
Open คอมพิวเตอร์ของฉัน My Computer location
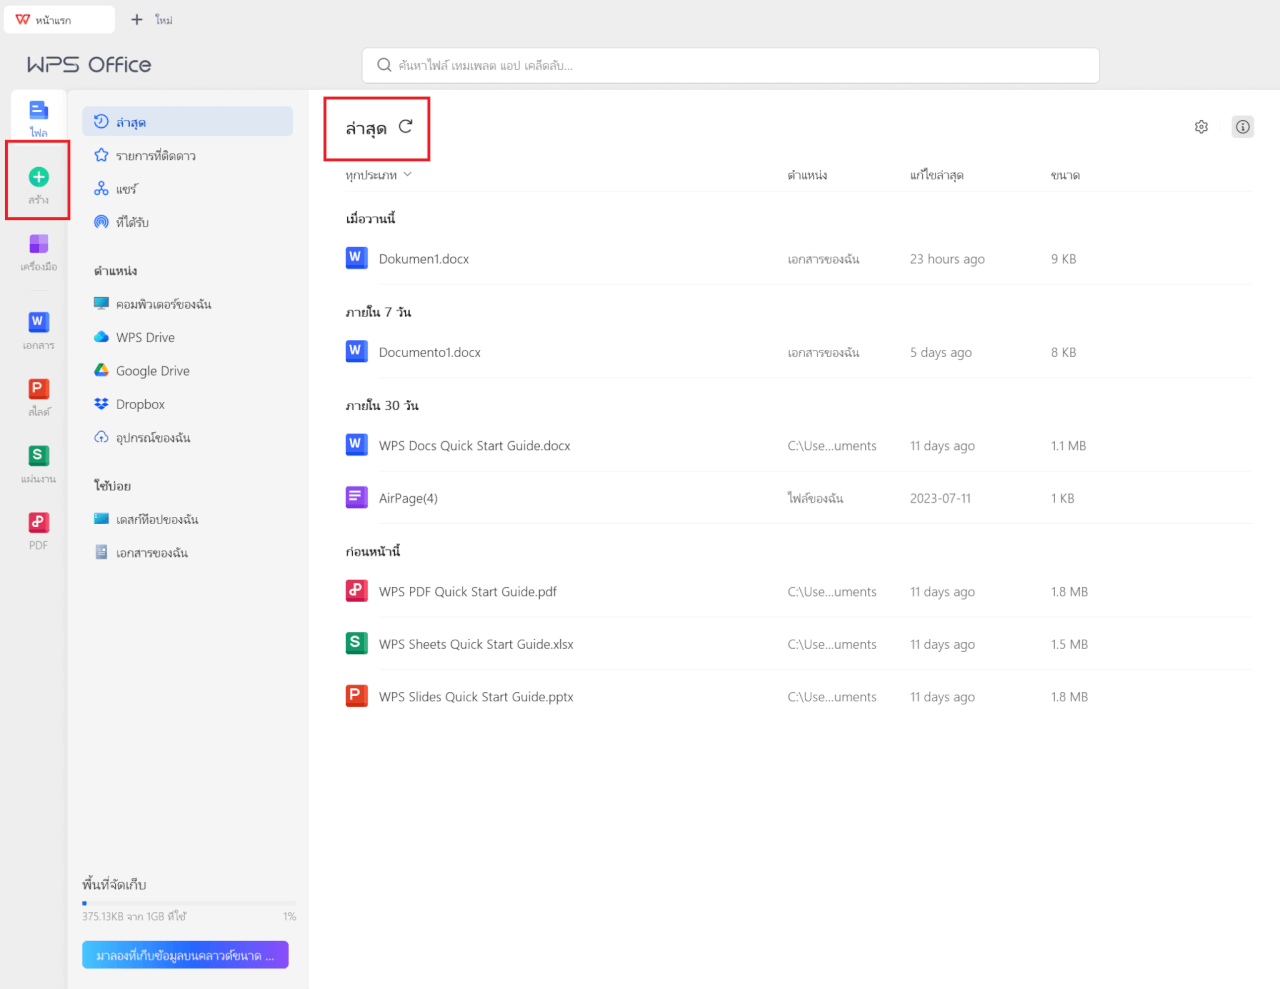click(187, 304)
